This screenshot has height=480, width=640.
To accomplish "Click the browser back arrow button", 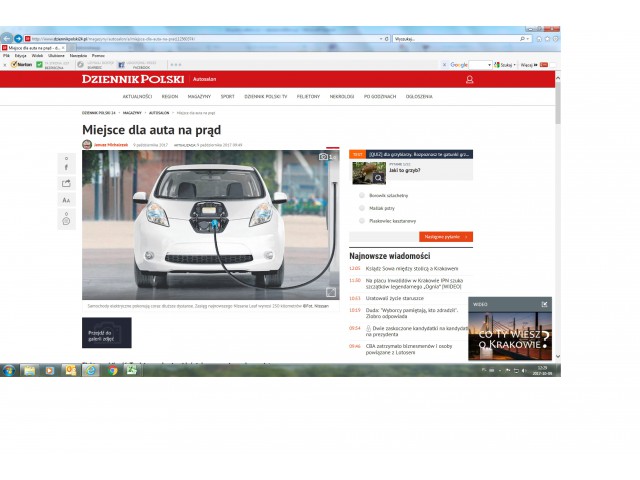I will pos(7,38).
